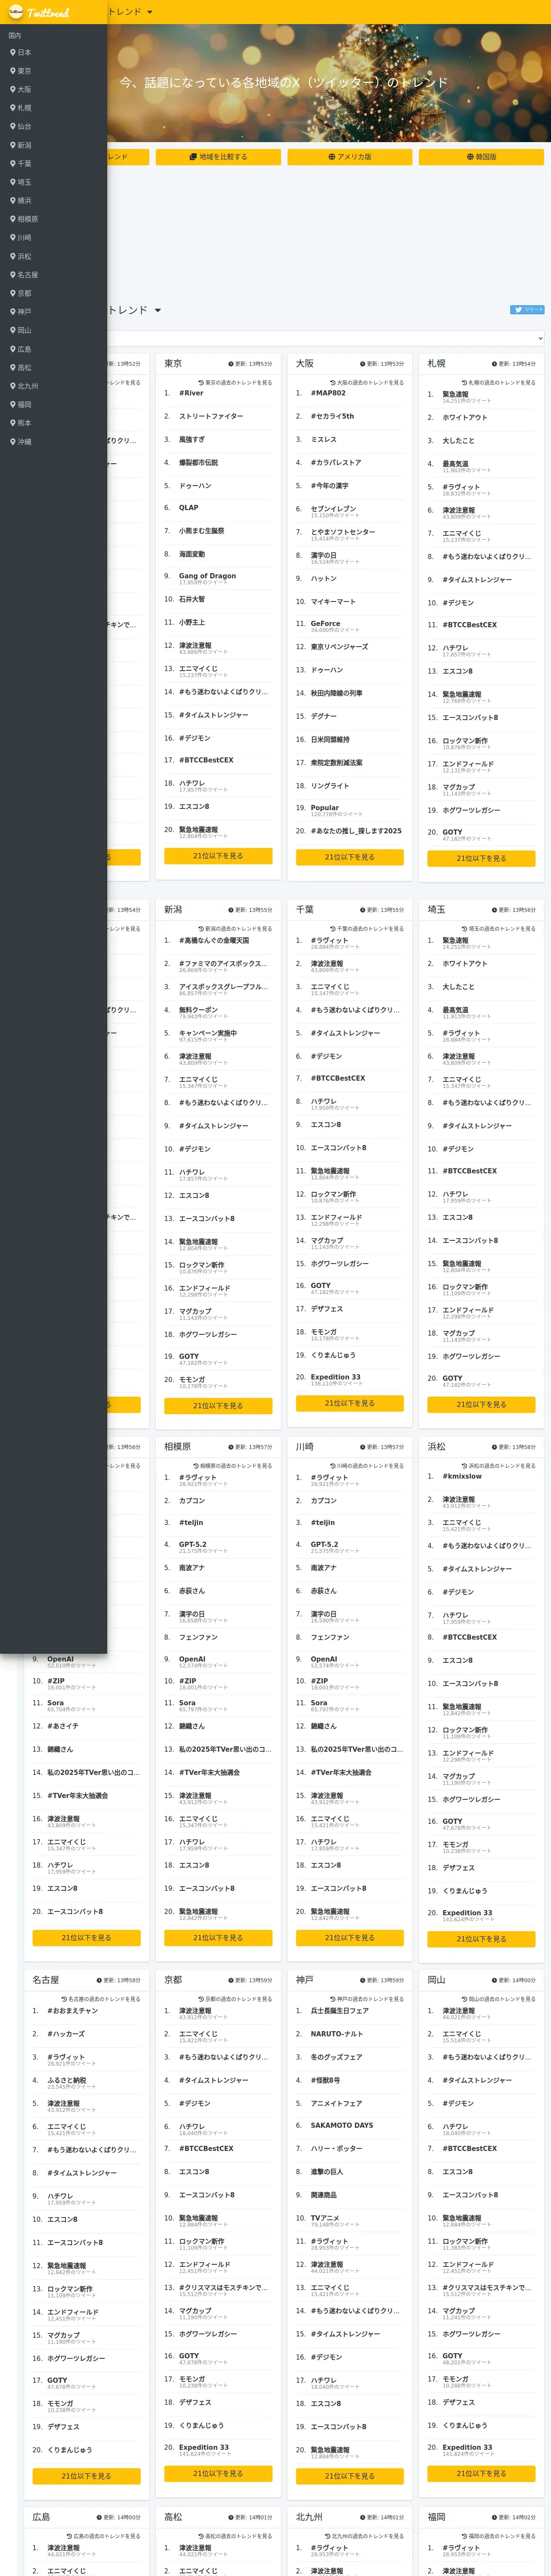The height and width of the screenshot is (2576, 551).
Task: Click 21位以下を見る in the 東京 card
Action: 218,856
